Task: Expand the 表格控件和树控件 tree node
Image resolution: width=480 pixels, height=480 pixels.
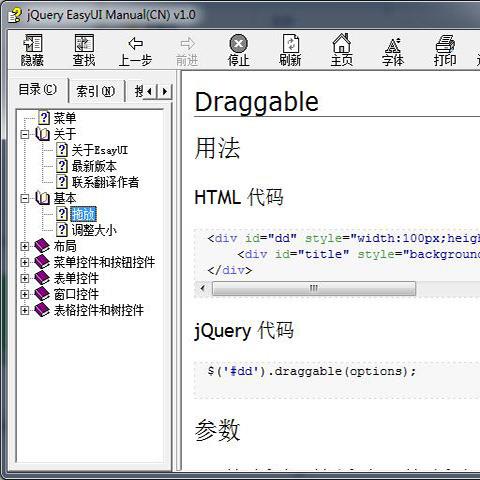Action: pyautogui.click(x=25, y=310)
